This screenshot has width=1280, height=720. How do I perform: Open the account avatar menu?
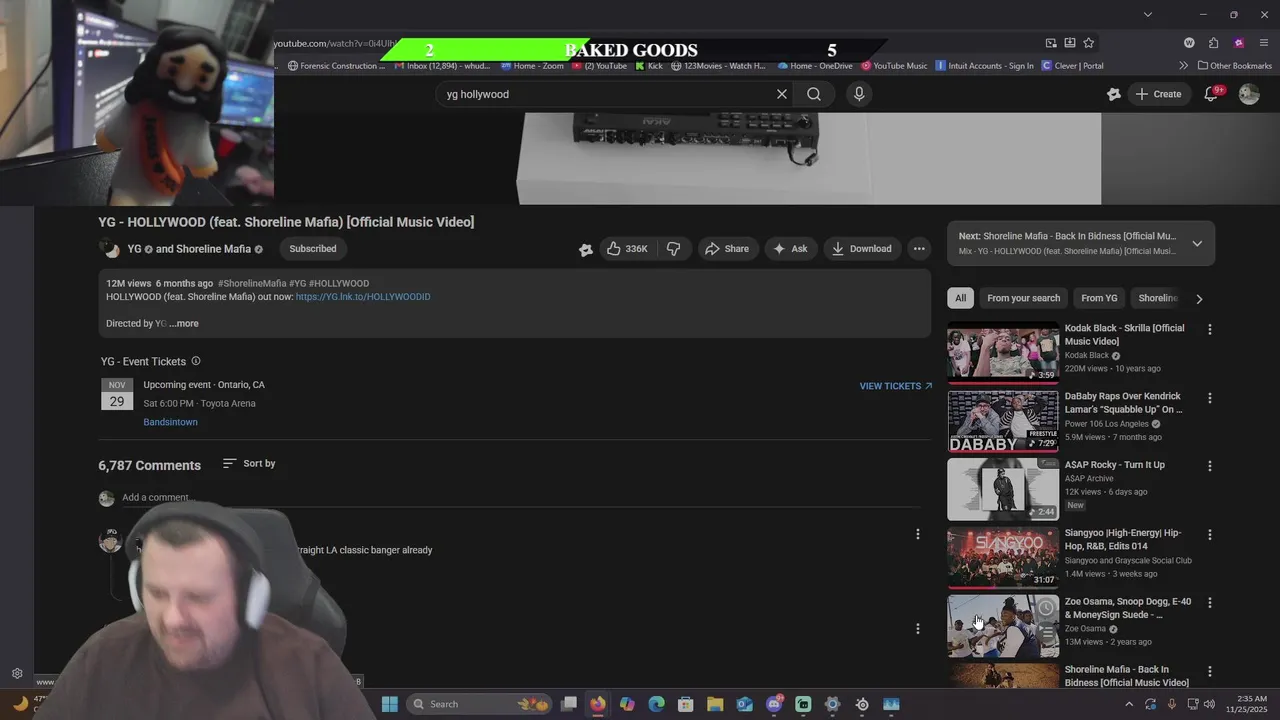1249,94
